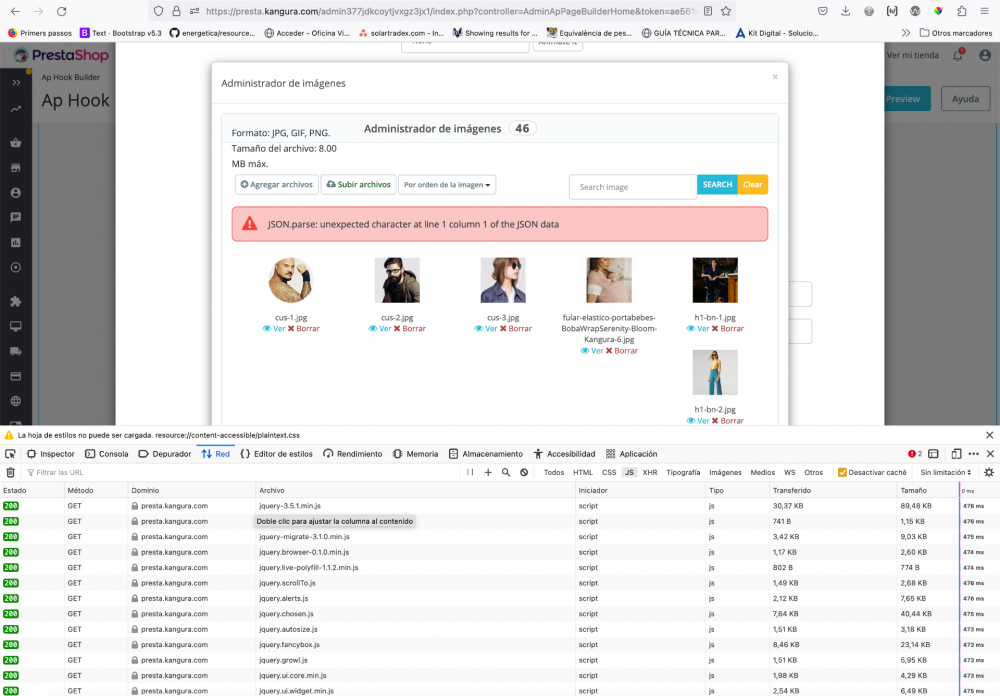Viewport: 1000px width, 696px height.
Task: Toggle Desactivar caché checkbox
Action: [842, 472]
